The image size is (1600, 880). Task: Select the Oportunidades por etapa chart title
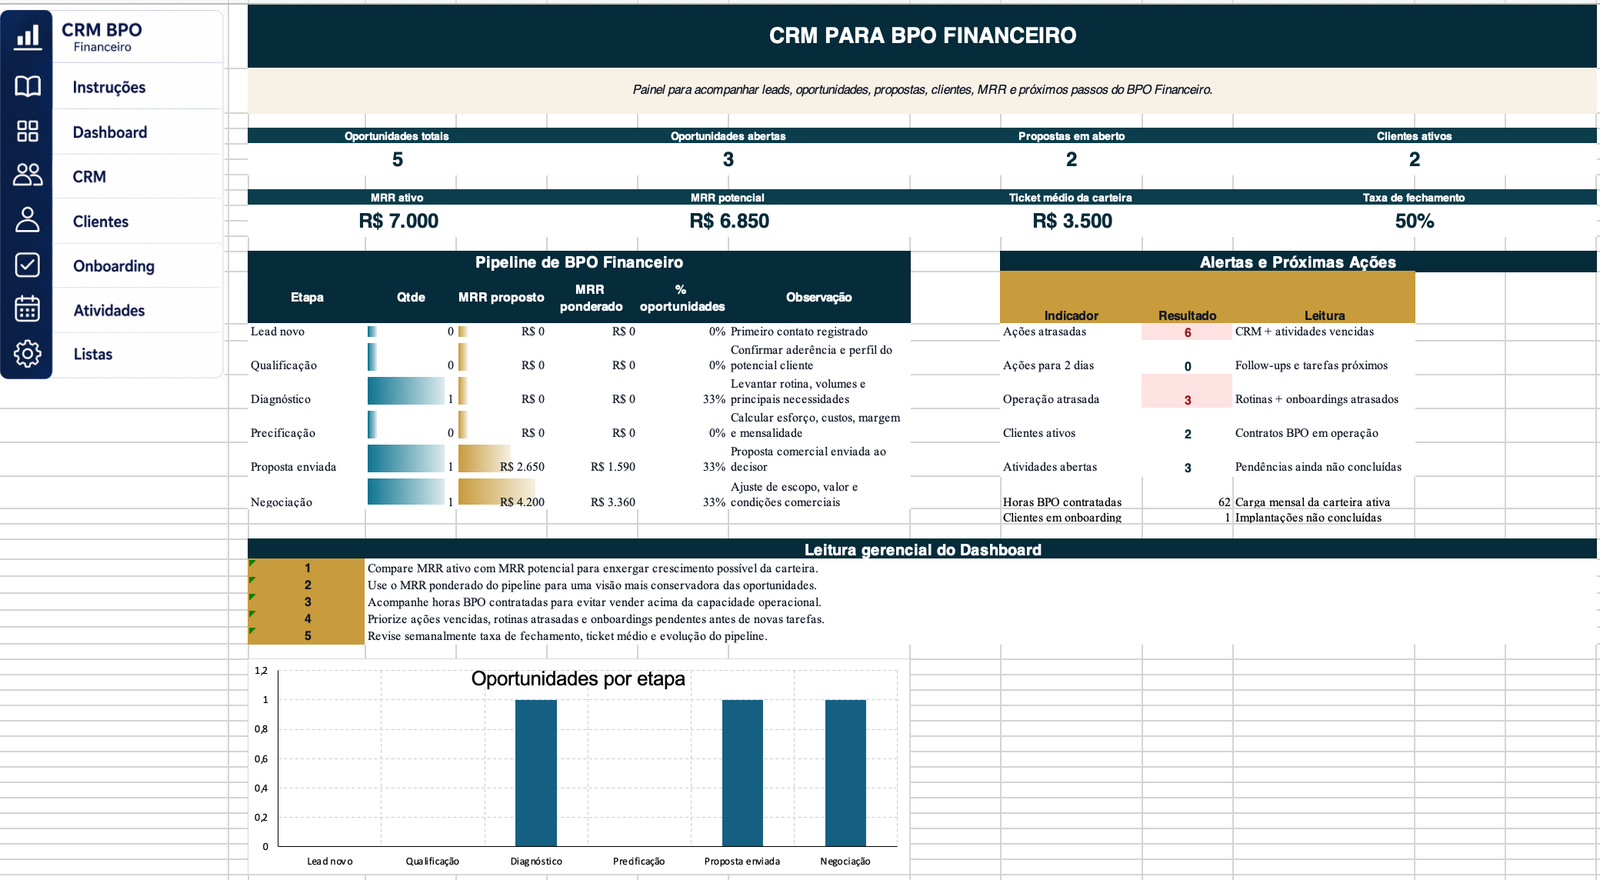578,679
